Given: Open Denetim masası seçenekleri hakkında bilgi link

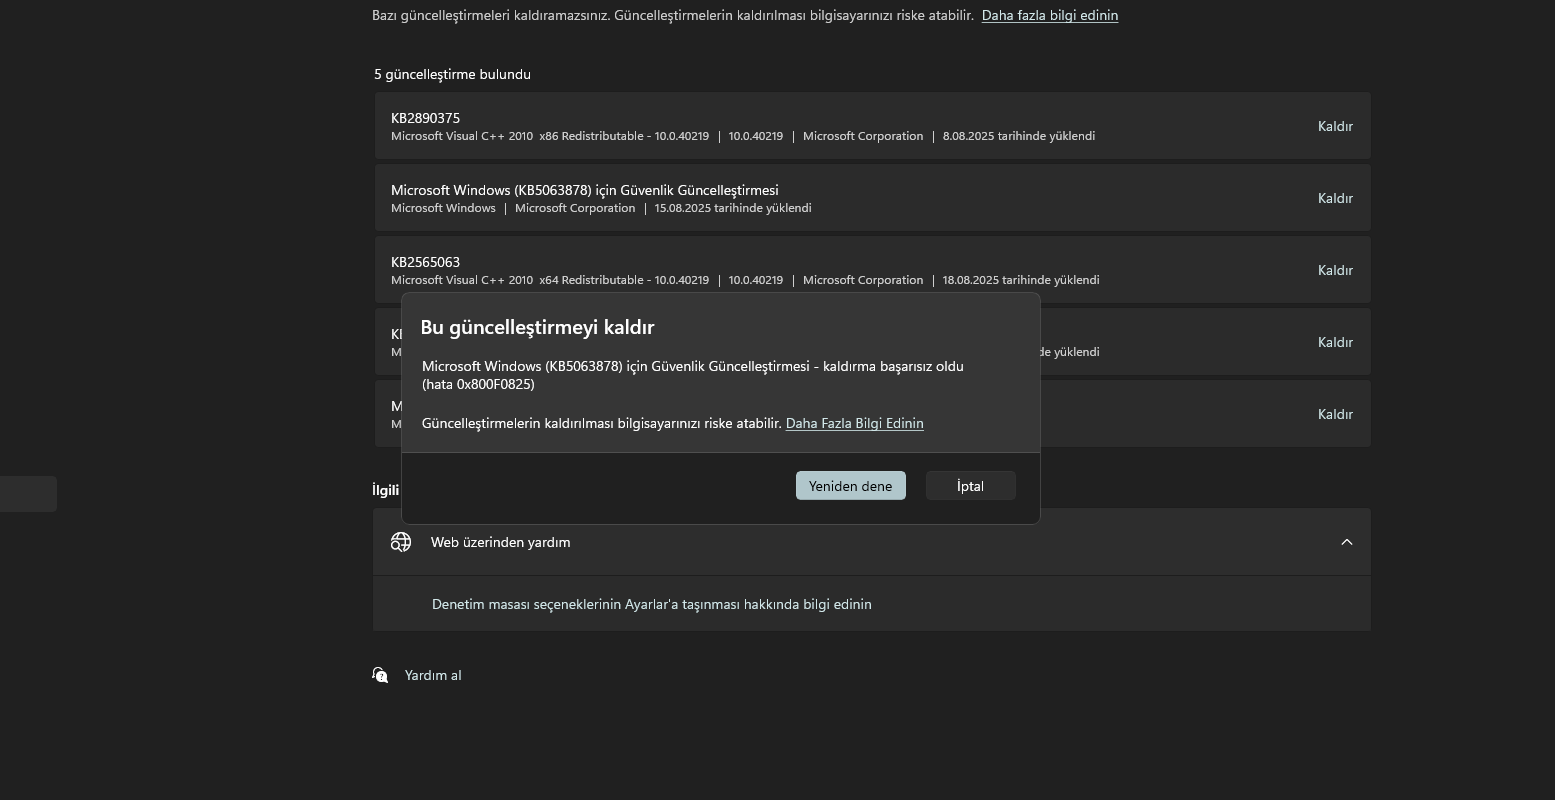Looking at the screenshot, I should click(651, 604).
